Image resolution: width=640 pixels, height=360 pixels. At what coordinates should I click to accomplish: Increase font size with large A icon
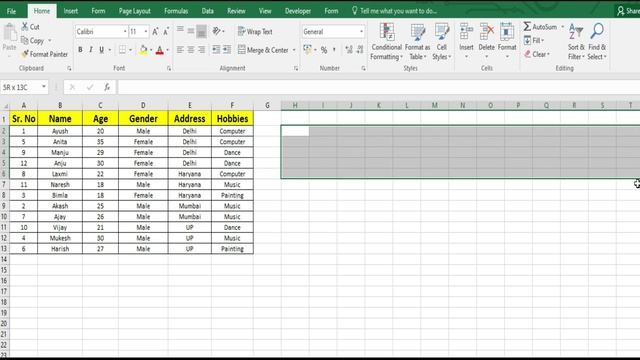[155, 31]
